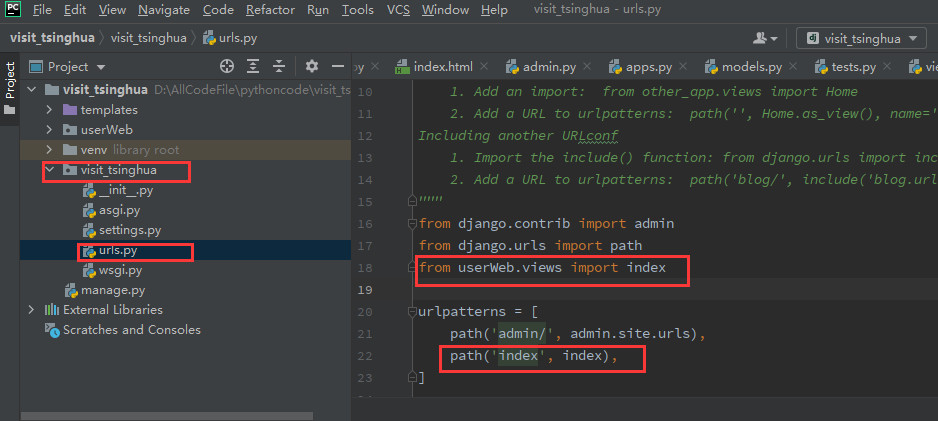Open the Run menu
Image resolution: width=938 pixels, height=421 pixels.
318,10
